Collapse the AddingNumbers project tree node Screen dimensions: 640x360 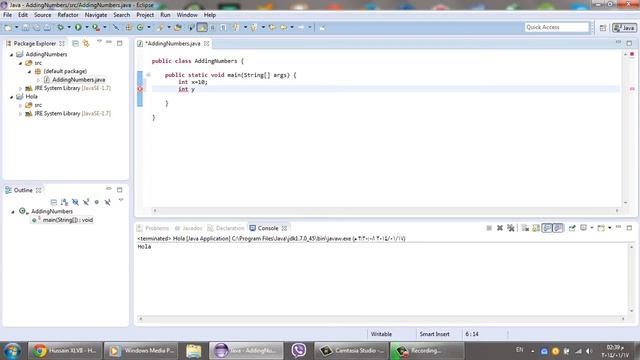point(11,54)
